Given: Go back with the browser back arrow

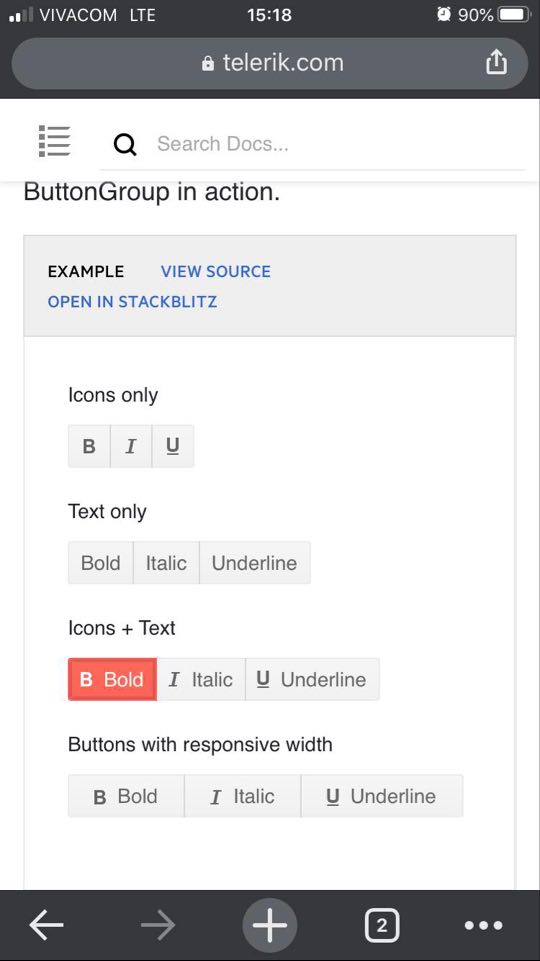Looking at the screenshot, I should click(x=47, y=924).
